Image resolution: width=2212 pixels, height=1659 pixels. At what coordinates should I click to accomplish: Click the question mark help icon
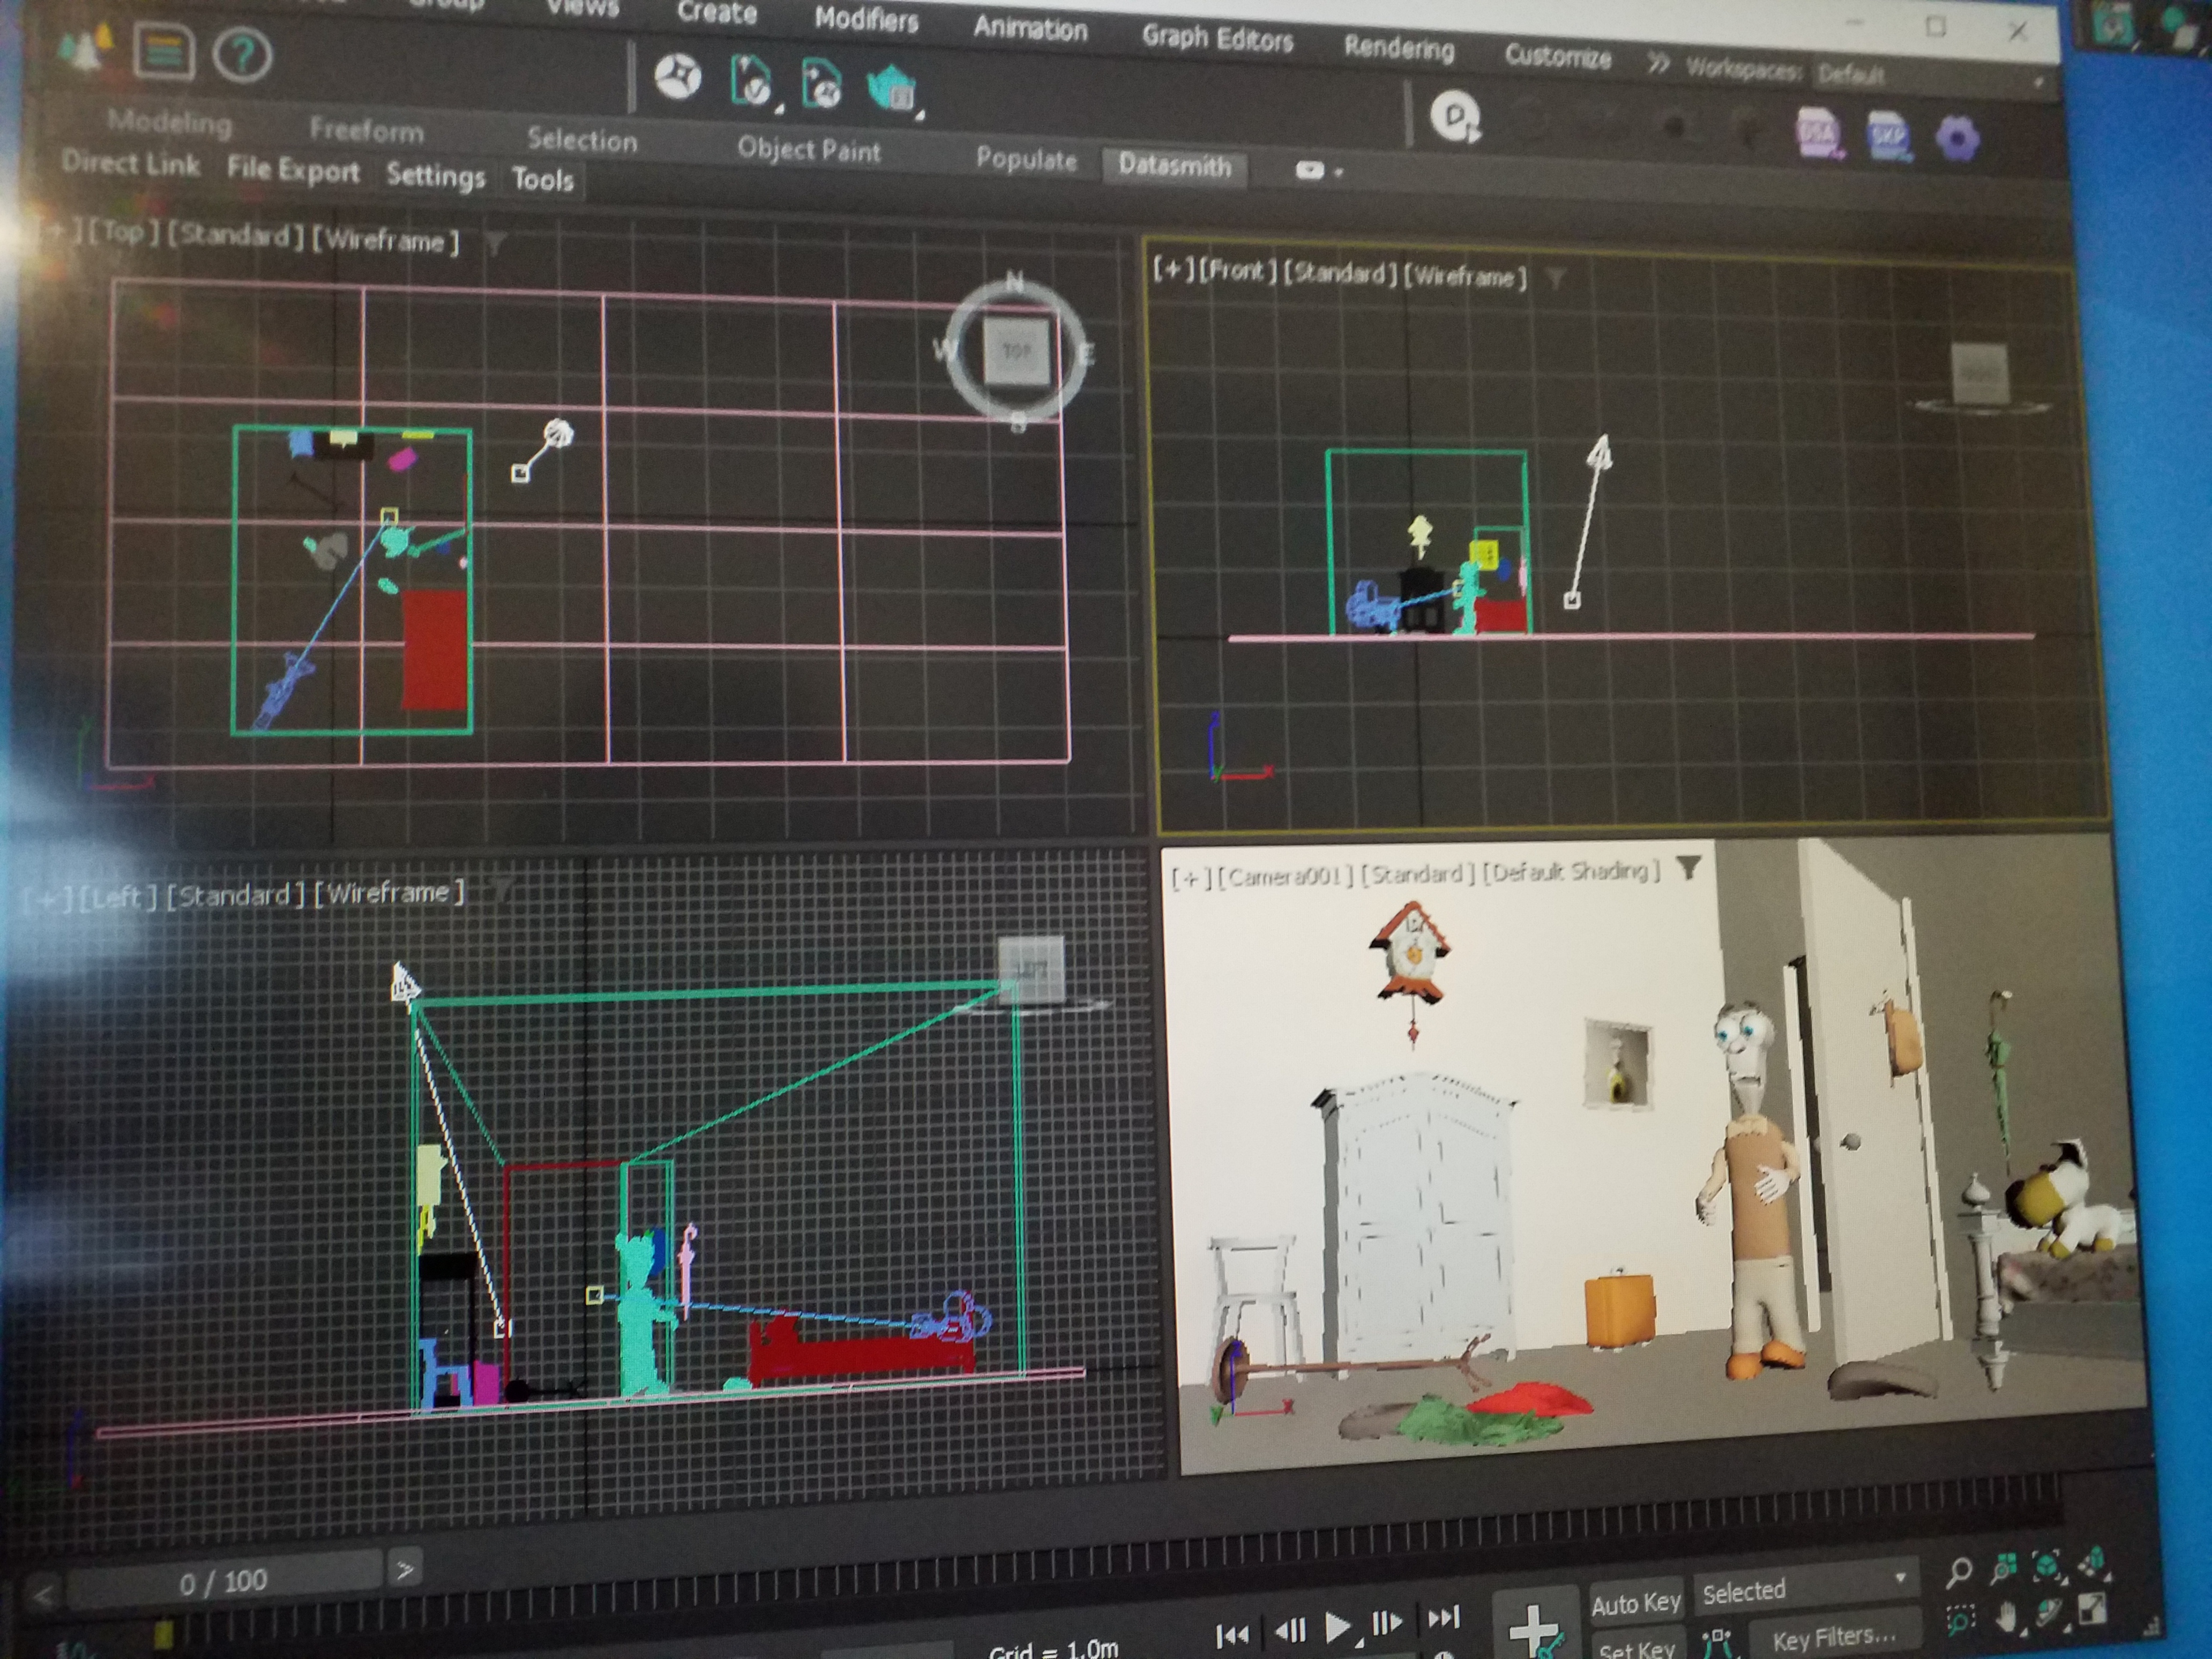pos(242,55)
